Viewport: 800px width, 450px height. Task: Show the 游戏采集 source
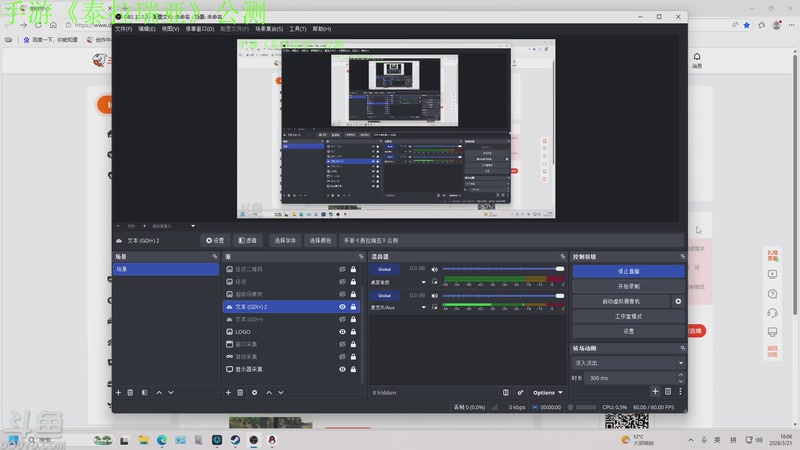tap(342, 357)
